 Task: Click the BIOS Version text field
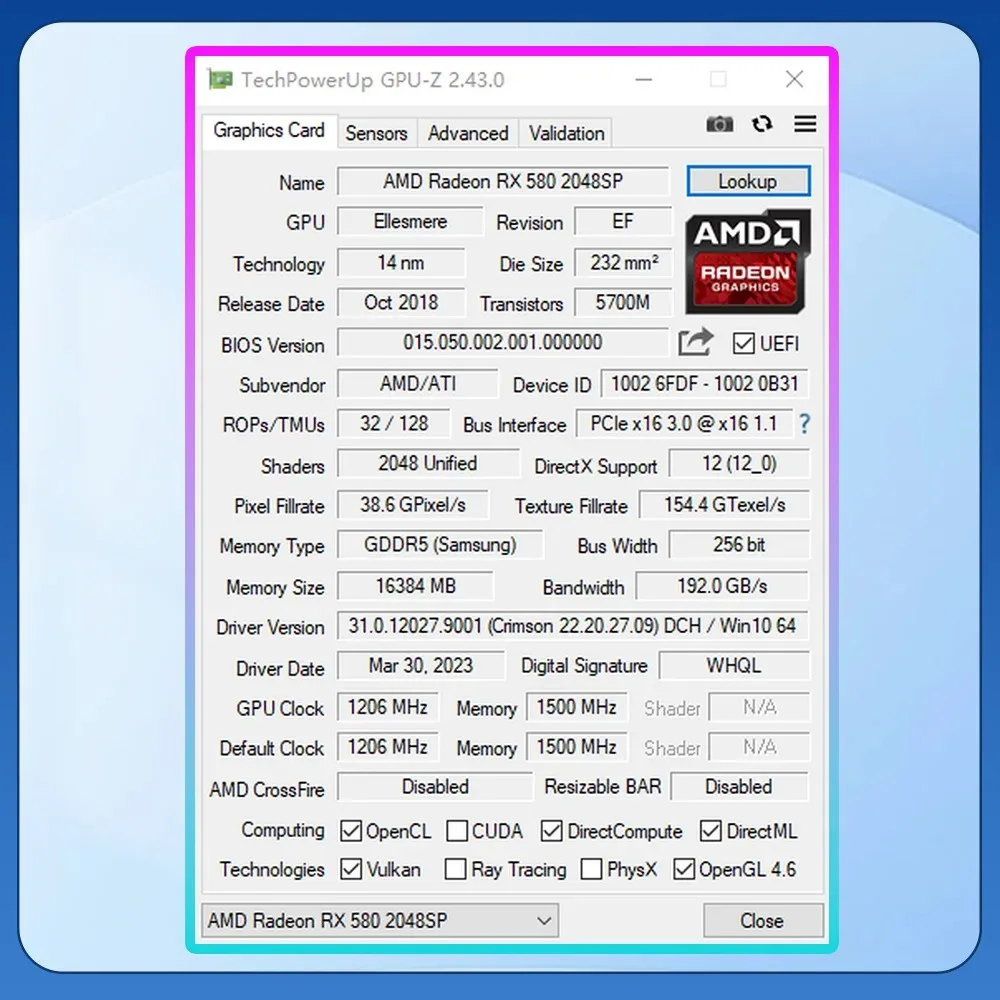(x=502, y=343)
